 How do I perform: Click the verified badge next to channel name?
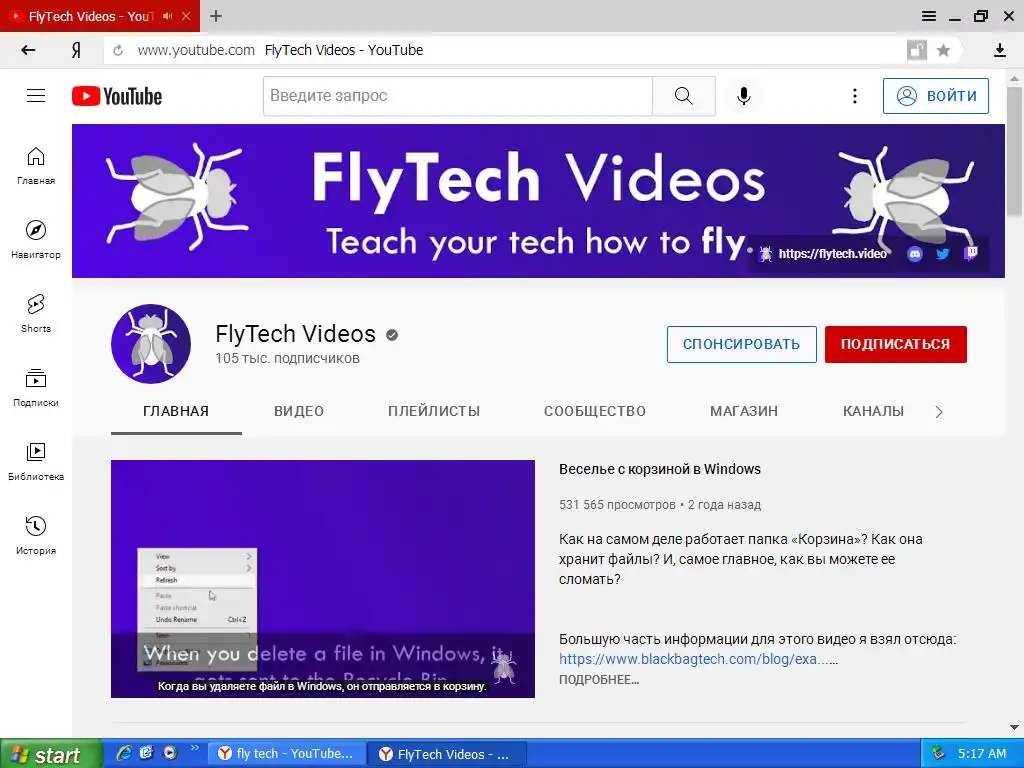pos(392,335)
